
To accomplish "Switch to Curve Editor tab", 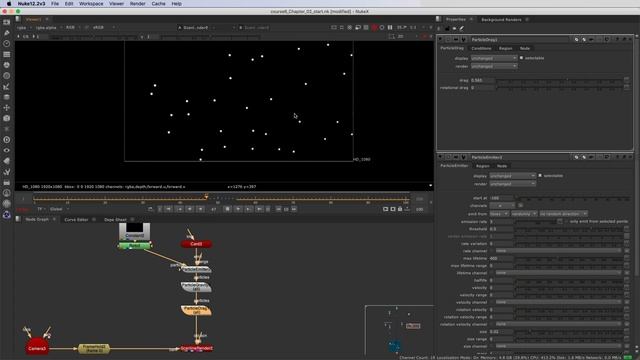I will pos(76,220).
